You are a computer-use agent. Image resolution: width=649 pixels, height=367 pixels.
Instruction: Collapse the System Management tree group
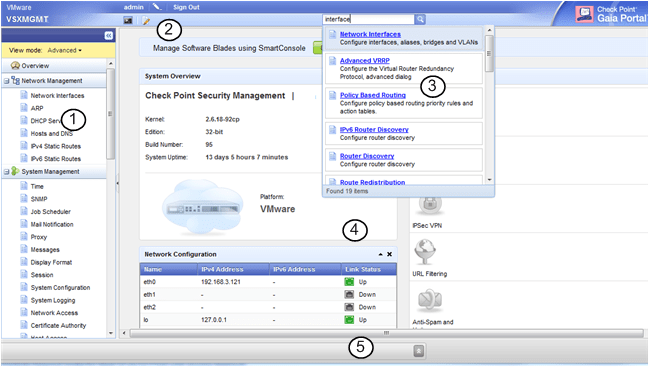6,172
